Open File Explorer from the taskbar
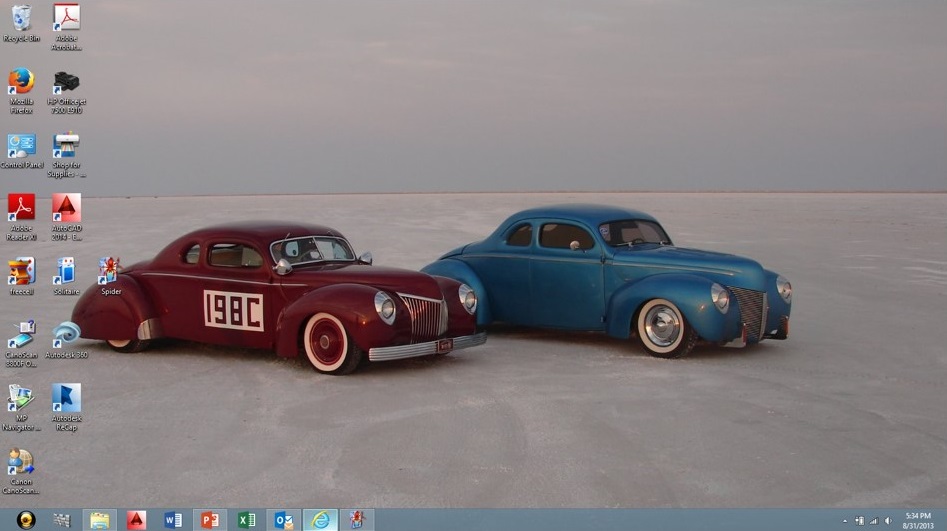Screen dimensions: 947x531 pos(99,520)
